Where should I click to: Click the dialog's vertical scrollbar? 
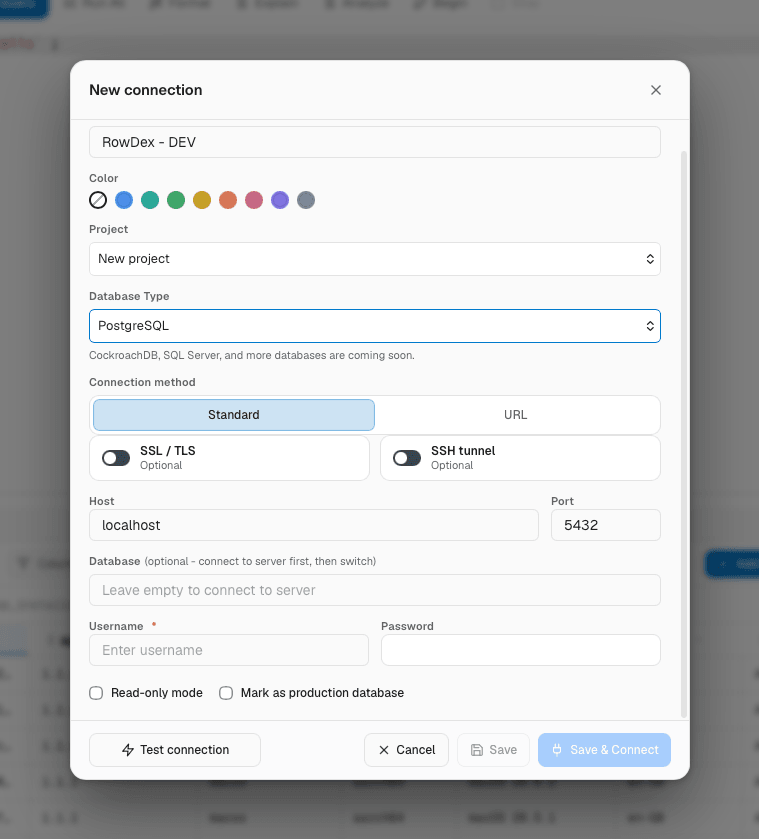(684, 434)
